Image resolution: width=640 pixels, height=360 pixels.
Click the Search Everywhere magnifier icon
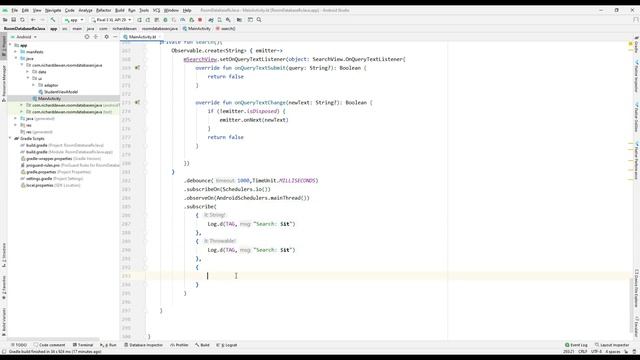pos(259,20)
